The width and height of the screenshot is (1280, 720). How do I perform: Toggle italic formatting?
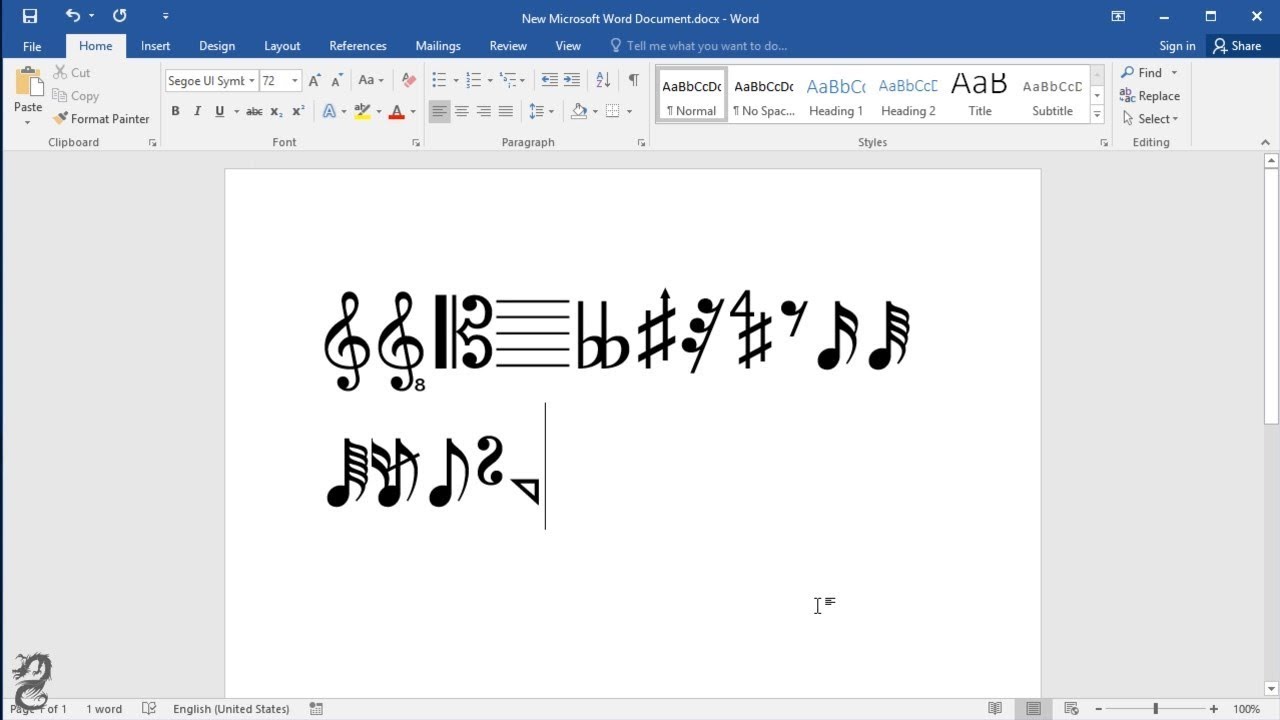197,111
